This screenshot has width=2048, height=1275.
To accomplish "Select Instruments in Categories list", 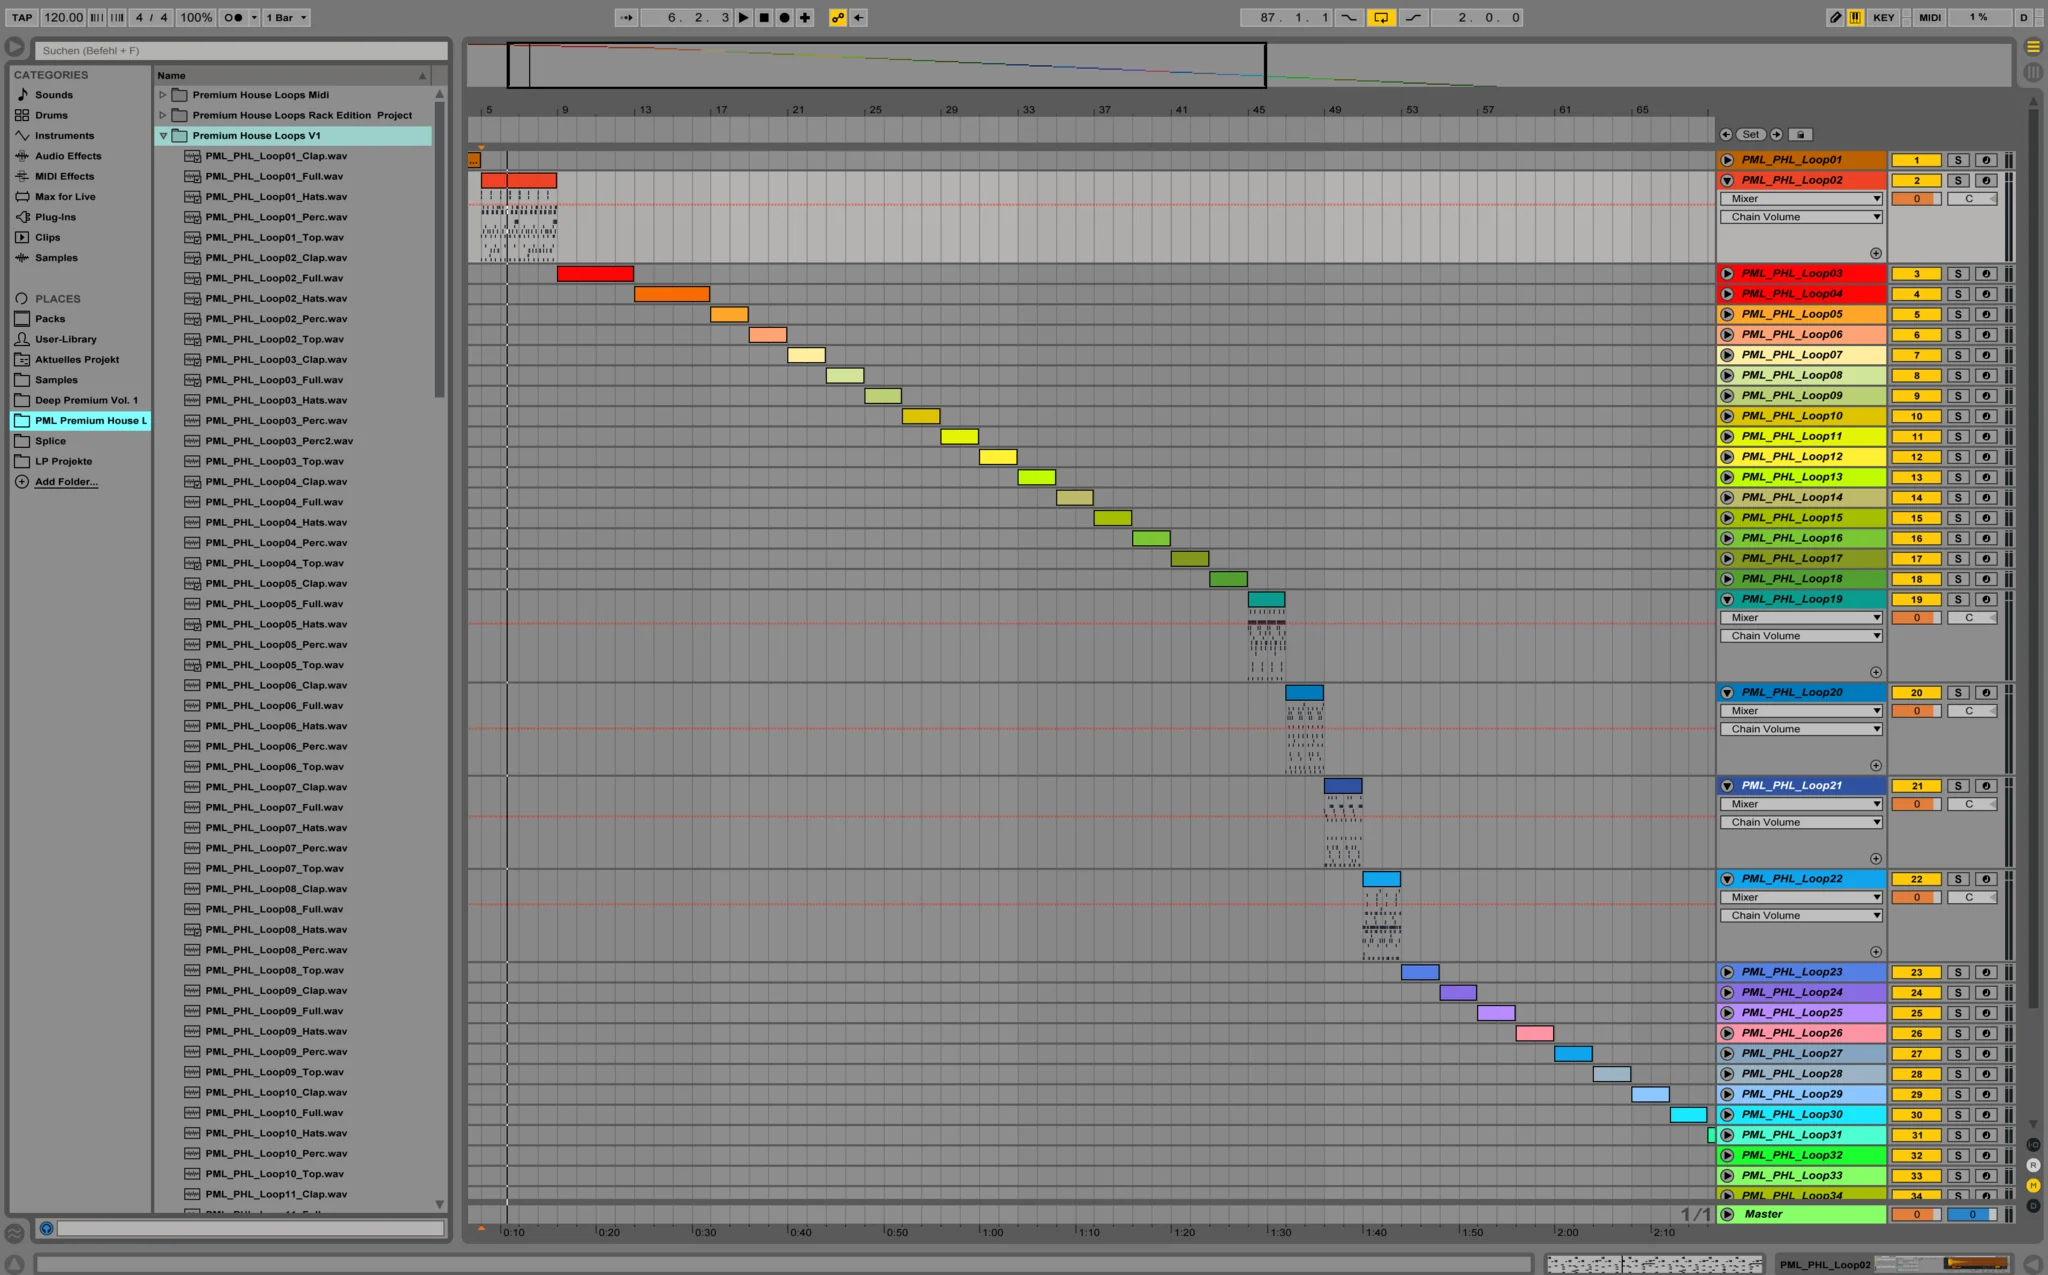I will pos(64,136).
